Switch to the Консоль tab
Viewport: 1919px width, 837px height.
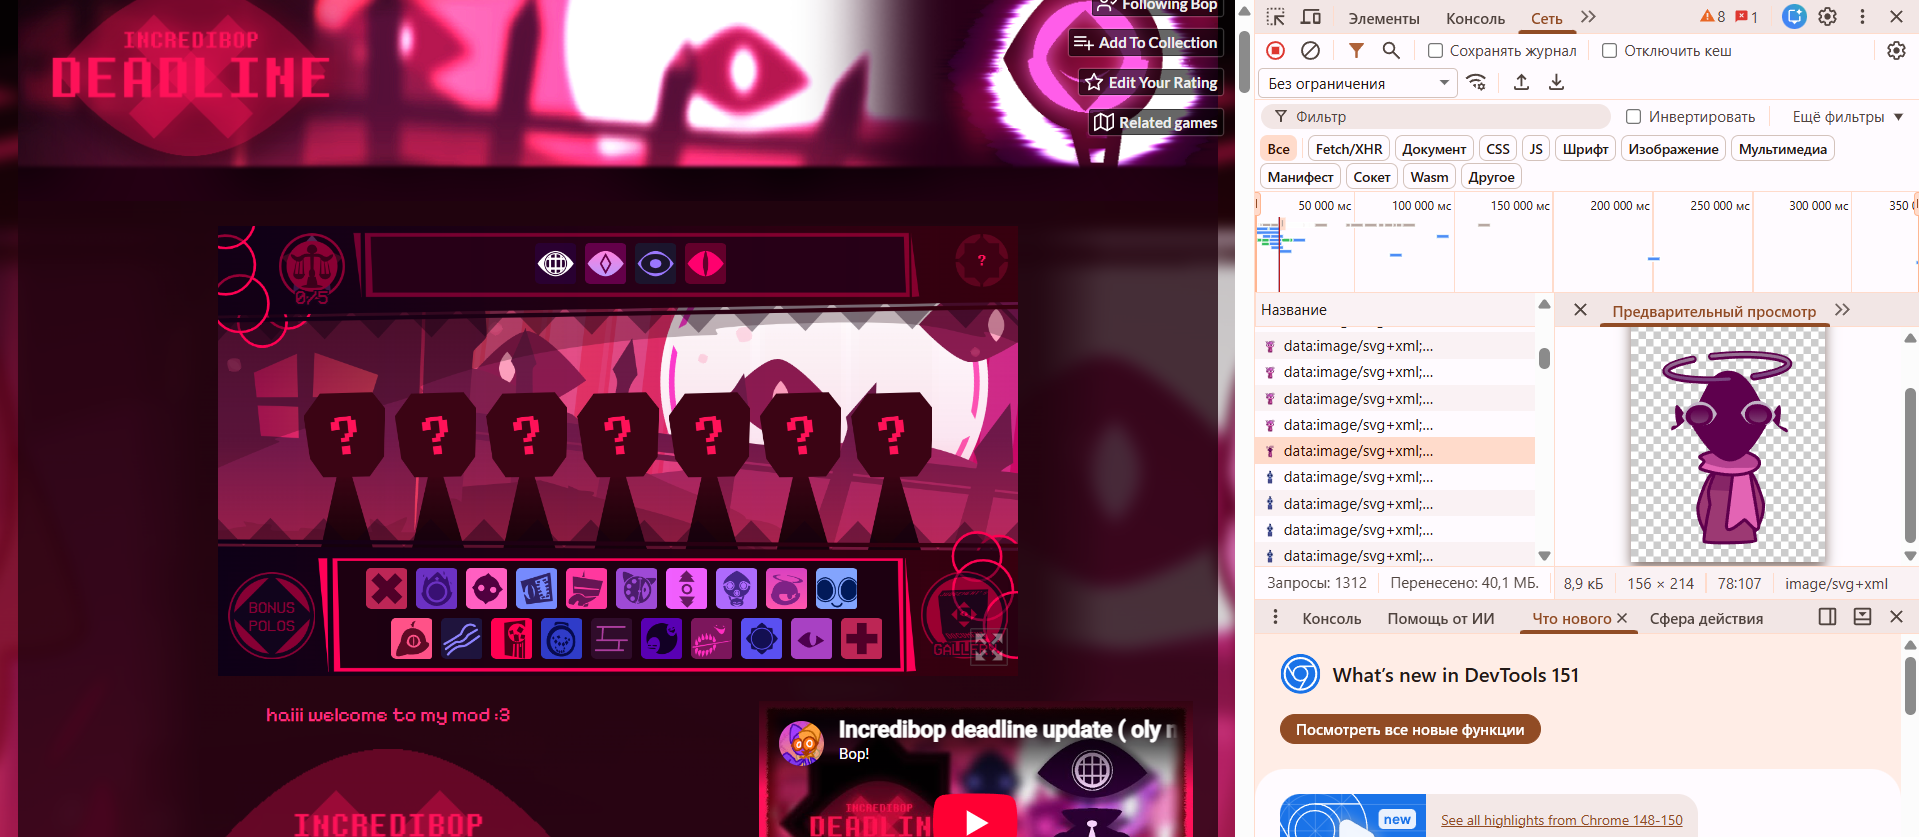(x=1475, y=18)
